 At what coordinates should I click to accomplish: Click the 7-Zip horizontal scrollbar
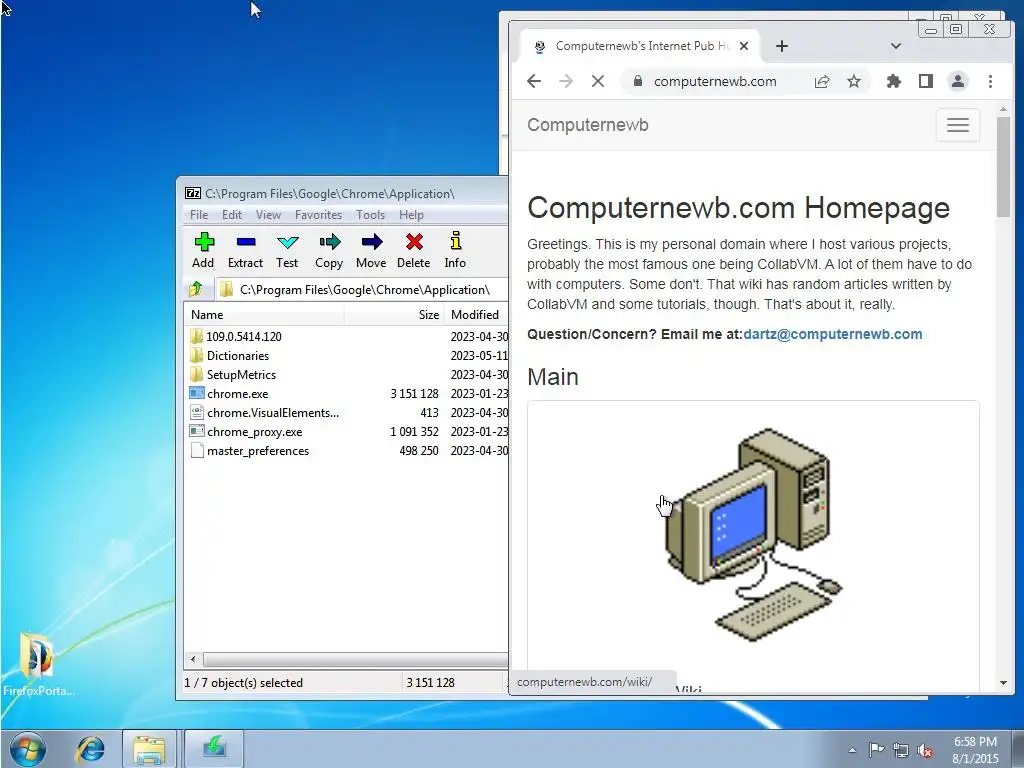pos(355,660)
